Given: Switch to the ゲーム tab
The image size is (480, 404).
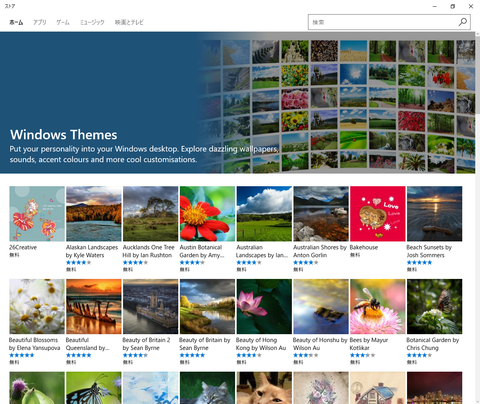Looking at the screenshot, I should pyautogui.click(x=63, y=22).
